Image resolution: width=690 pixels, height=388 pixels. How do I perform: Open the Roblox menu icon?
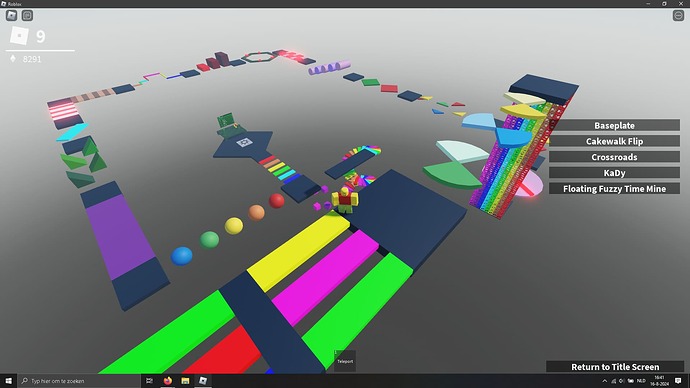click(11, 15)
